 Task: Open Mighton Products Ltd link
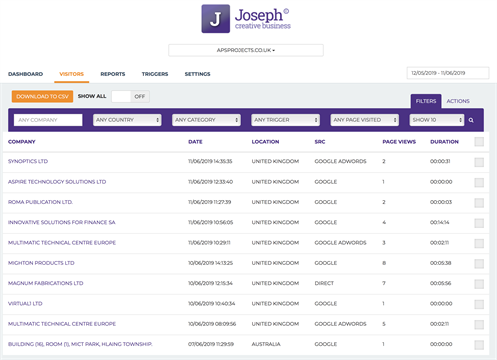tap(41, 263)
